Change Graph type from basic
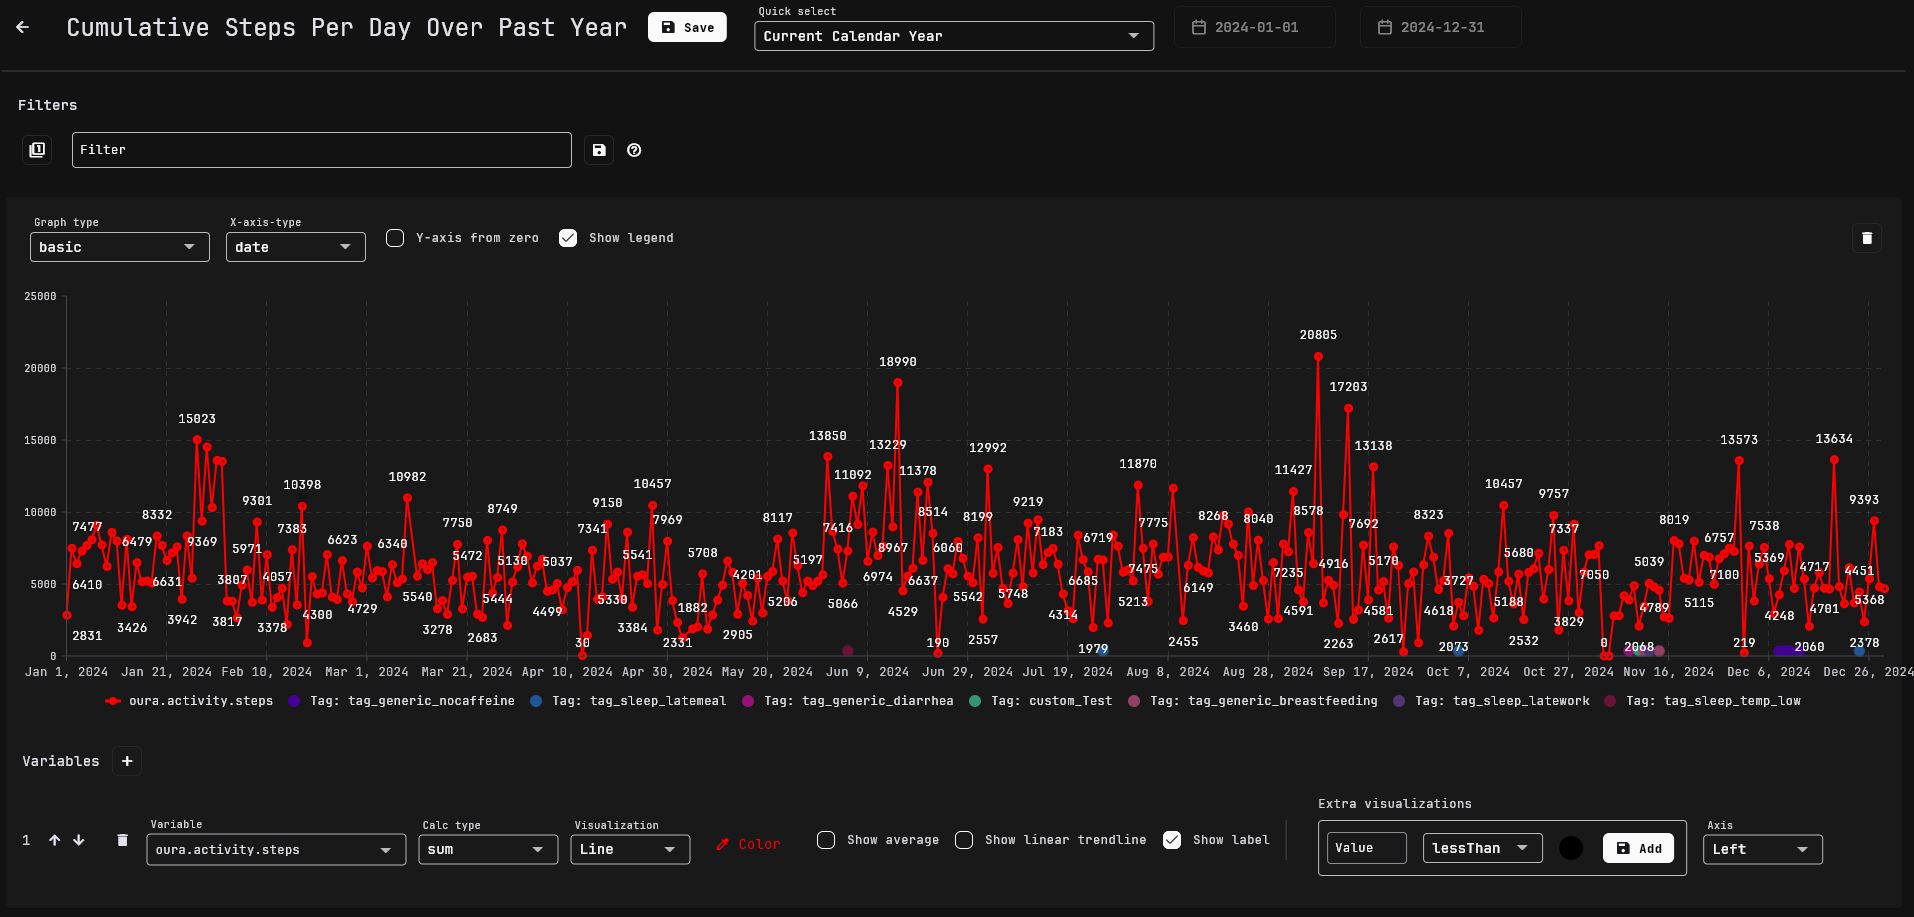 pos(119,247)
